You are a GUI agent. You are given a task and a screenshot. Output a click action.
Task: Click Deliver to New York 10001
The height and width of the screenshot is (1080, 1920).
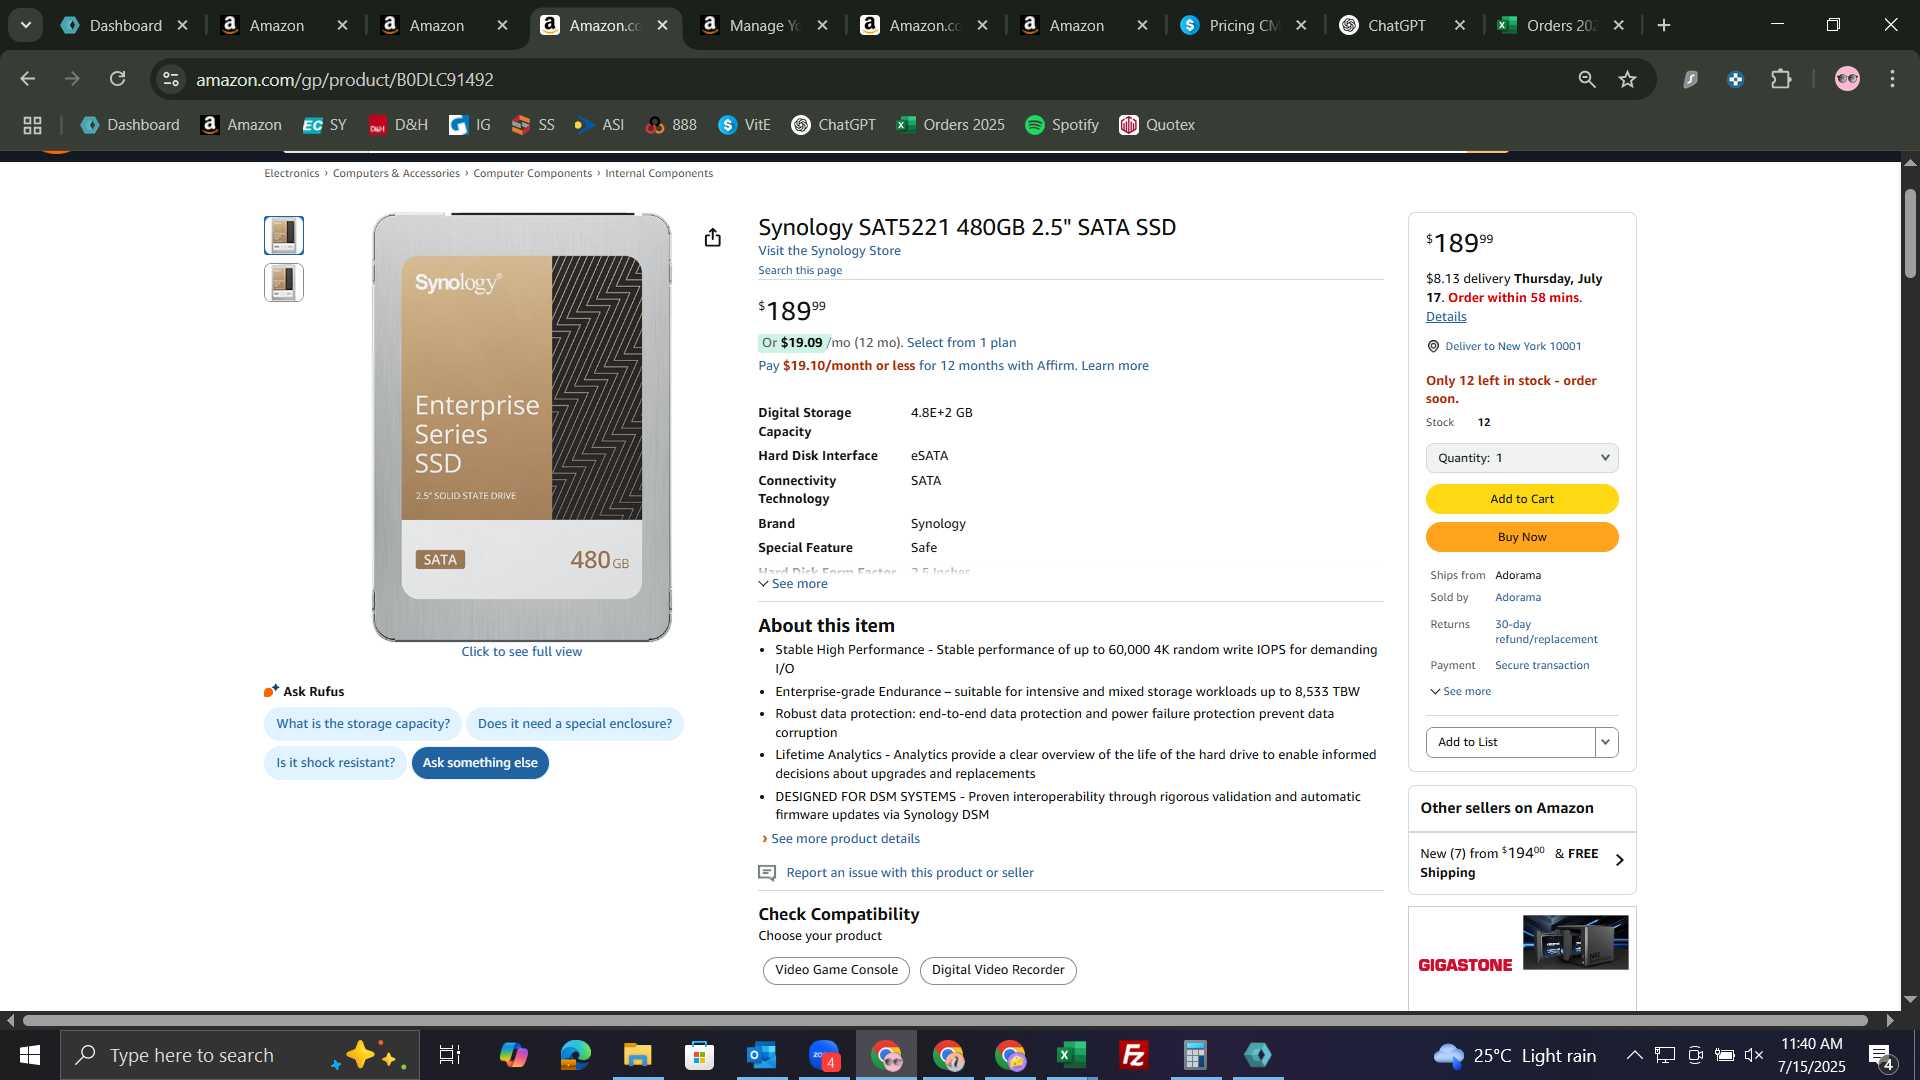tap(1513, 347)
